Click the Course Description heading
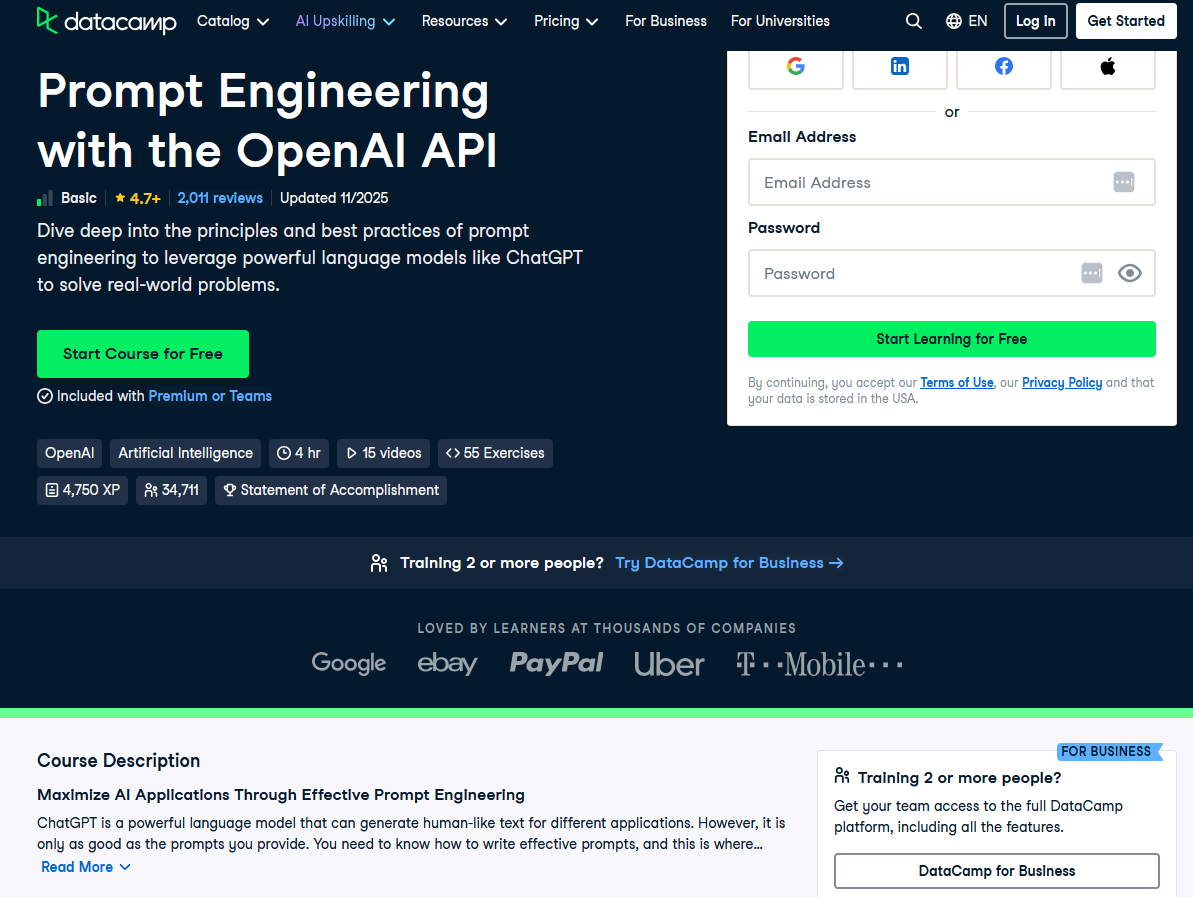Screen dimensions: 1193x897 tap(119, 761)
